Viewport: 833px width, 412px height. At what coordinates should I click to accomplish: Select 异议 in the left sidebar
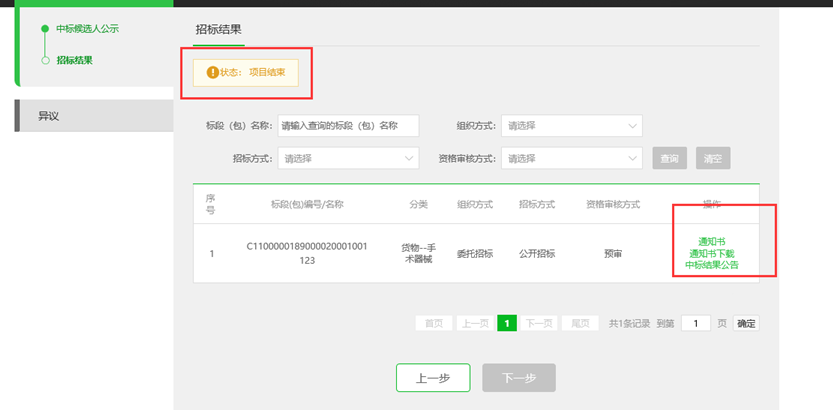pyautogui.click(x=50, y=116)
